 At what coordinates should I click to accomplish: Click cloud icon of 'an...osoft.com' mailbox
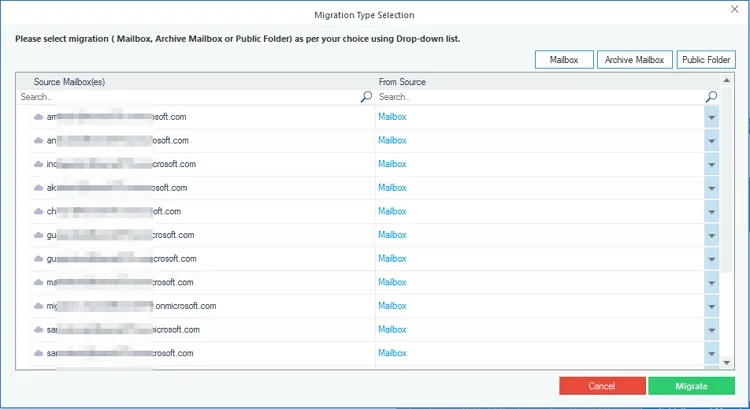coord(38,140)
